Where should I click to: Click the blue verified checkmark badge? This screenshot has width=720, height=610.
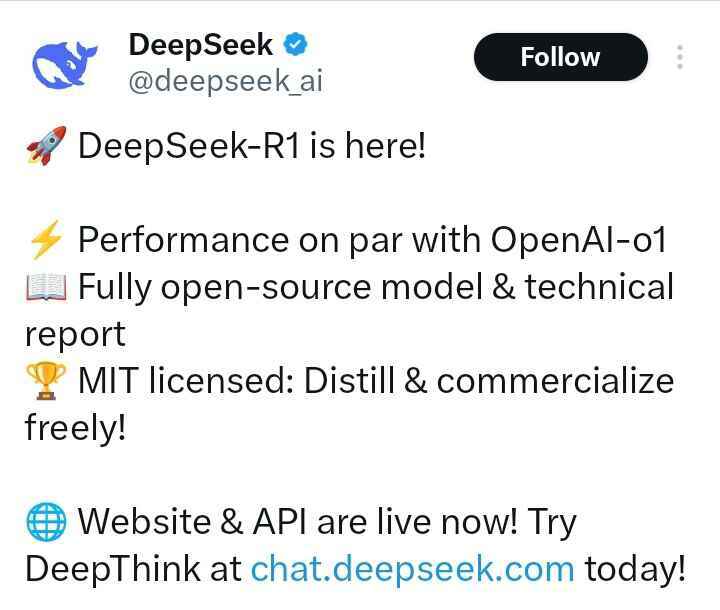tap(294, 45)
